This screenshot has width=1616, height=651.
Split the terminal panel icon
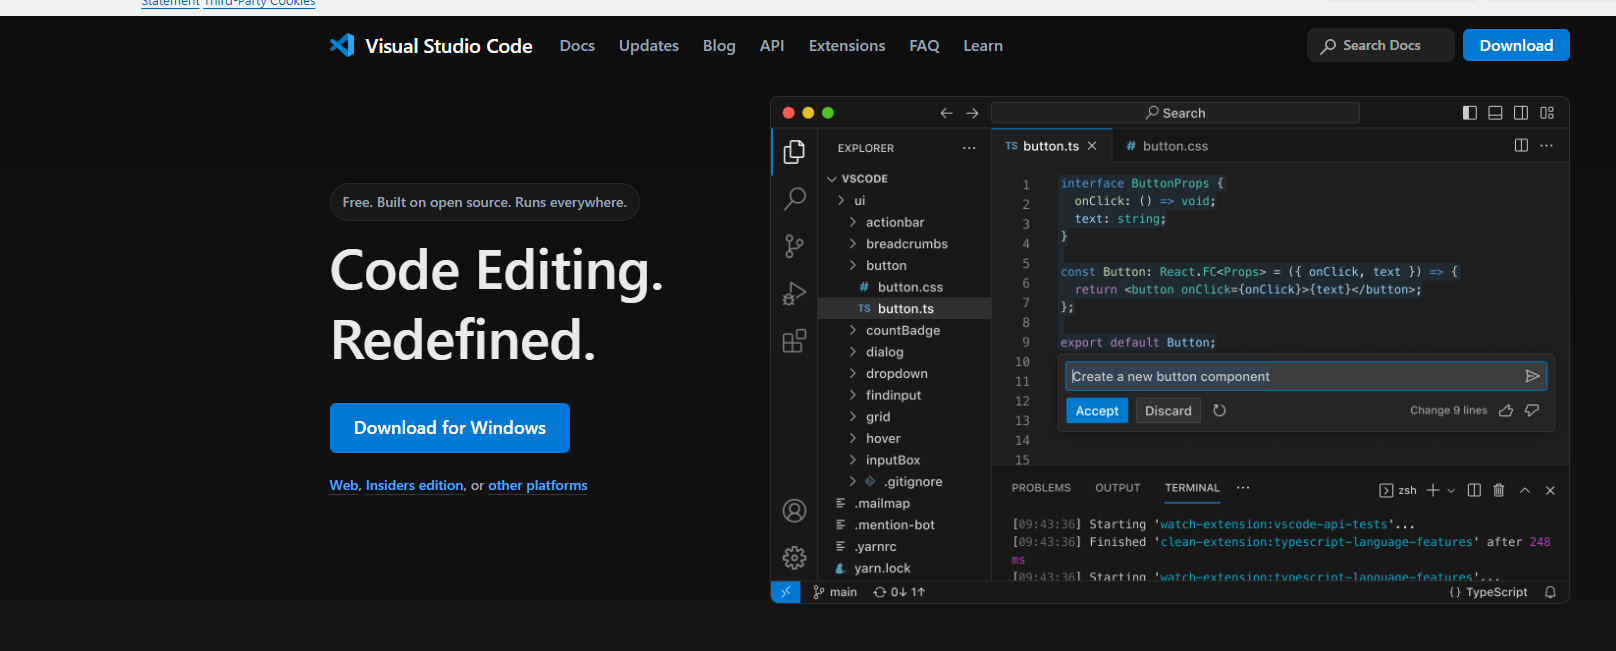[x=1474, y=490]
